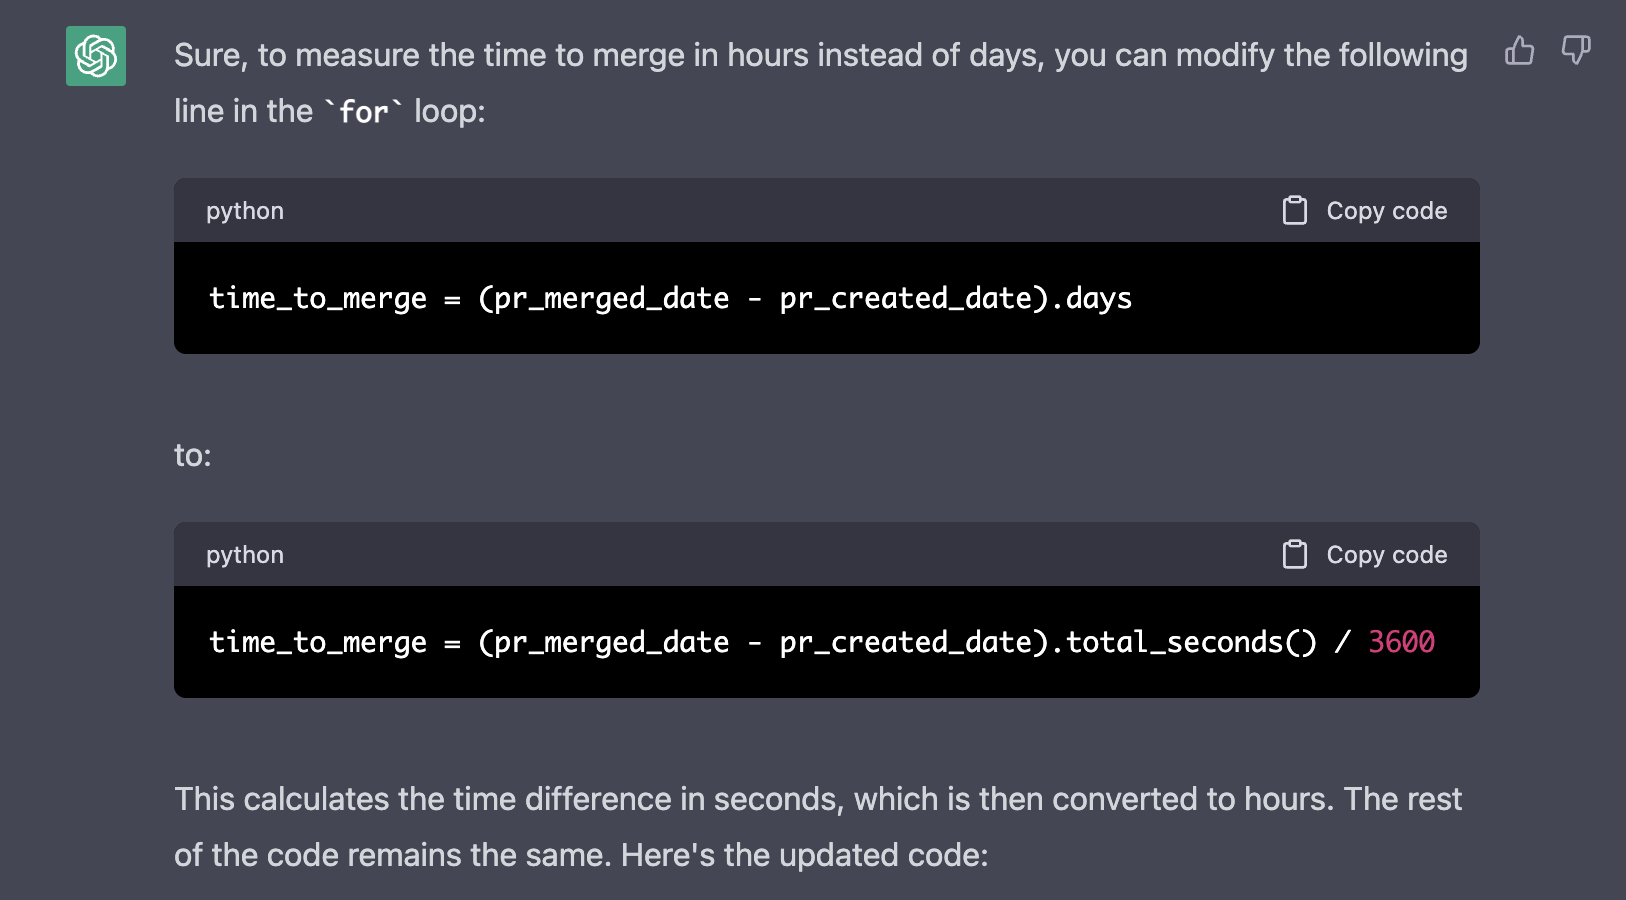Click clipboard icon in first code block
This screenshot has width=1626, height=900.
(x=1295, y=210)
